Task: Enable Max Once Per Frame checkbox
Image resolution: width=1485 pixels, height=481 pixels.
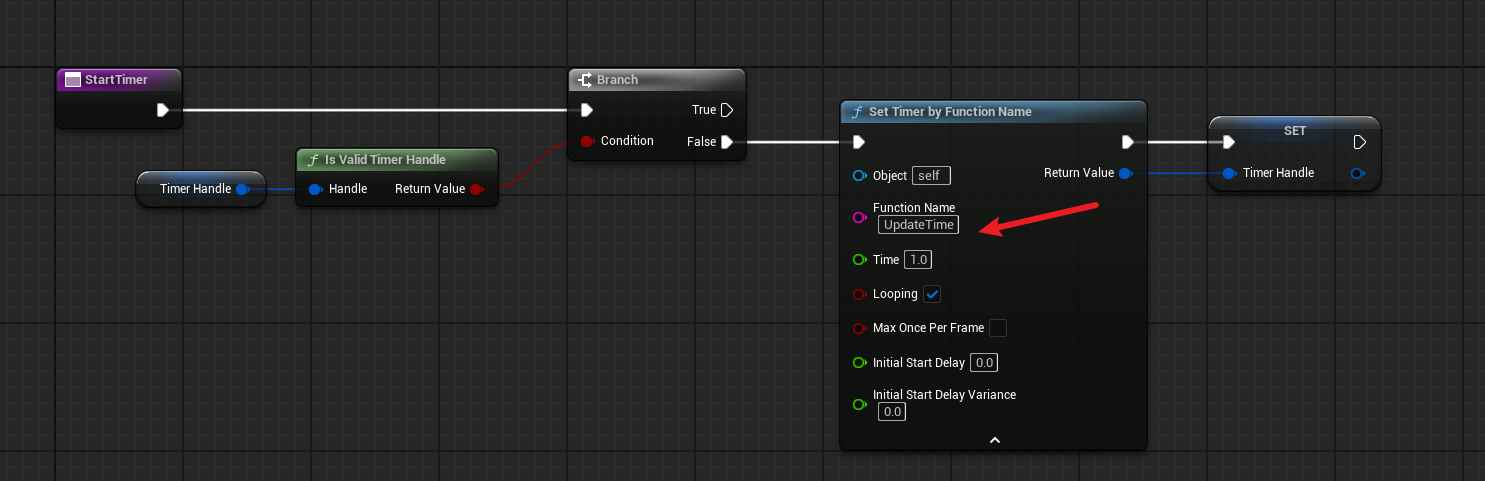Action: 998,328
